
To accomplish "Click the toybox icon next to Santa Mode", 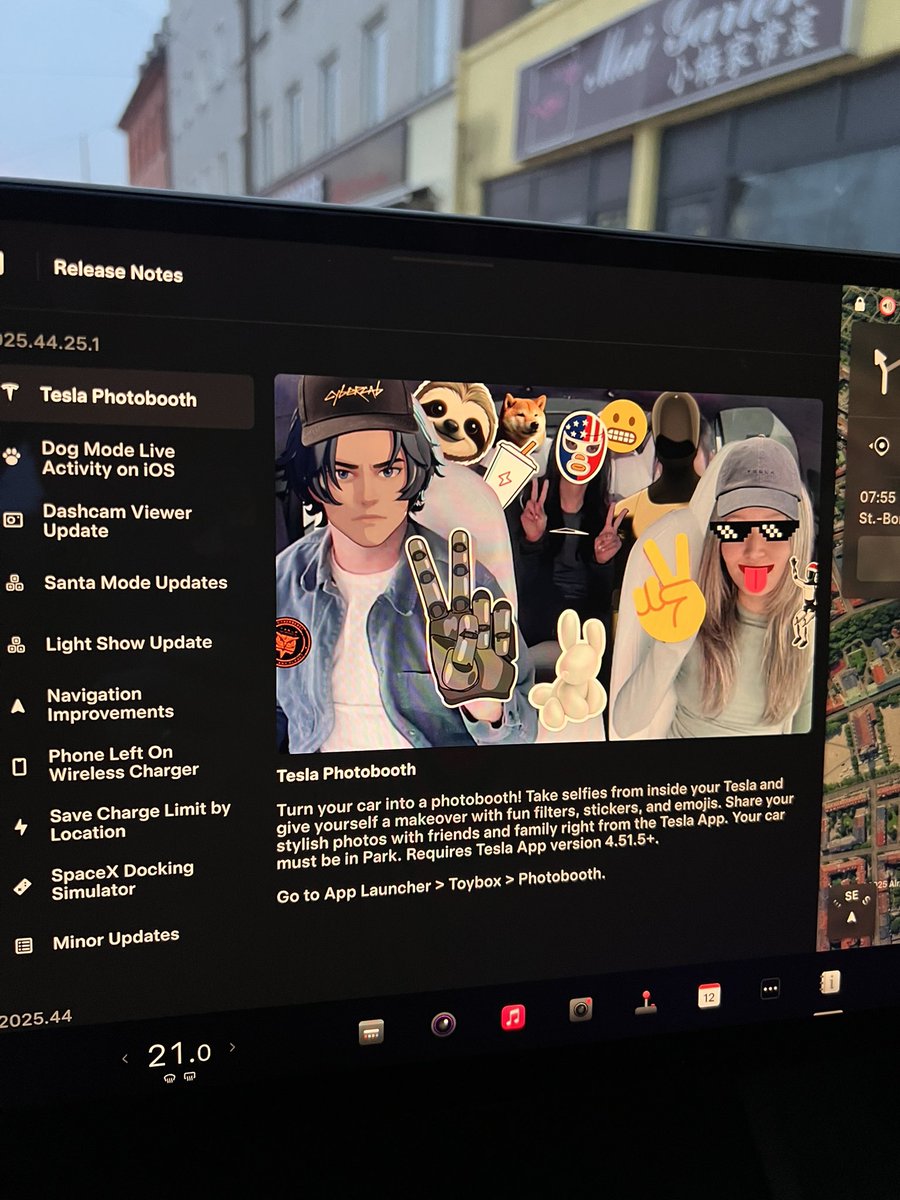I will [x=14, y=583].
